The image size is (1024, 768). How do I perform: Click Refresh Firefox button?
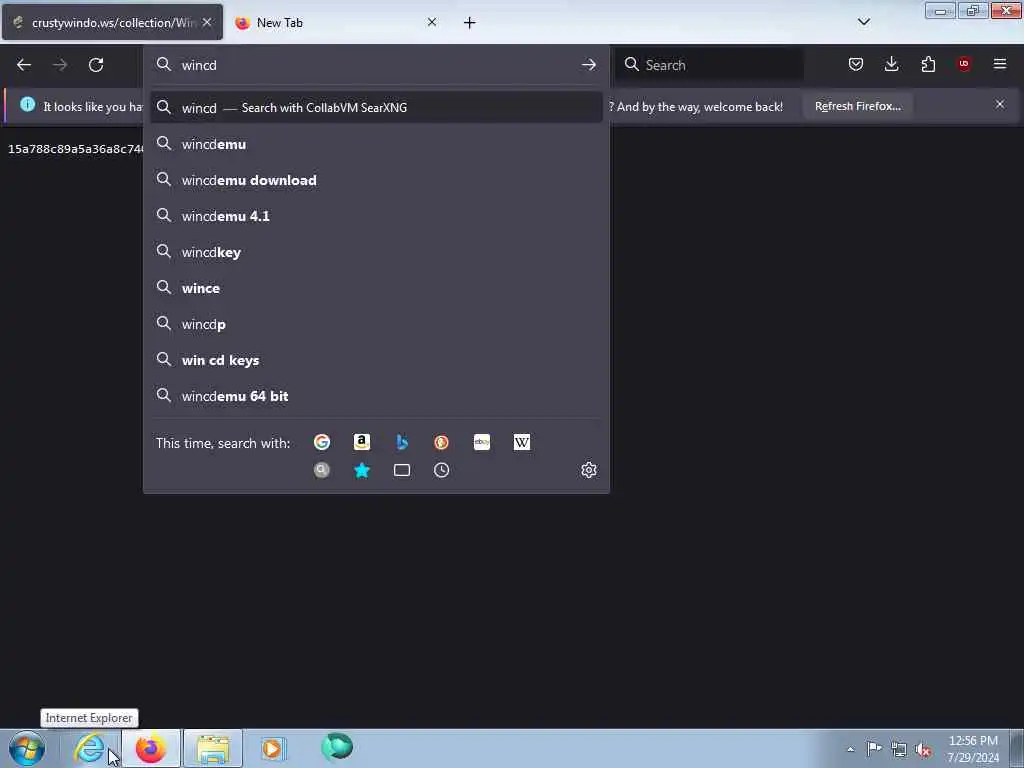857,106
